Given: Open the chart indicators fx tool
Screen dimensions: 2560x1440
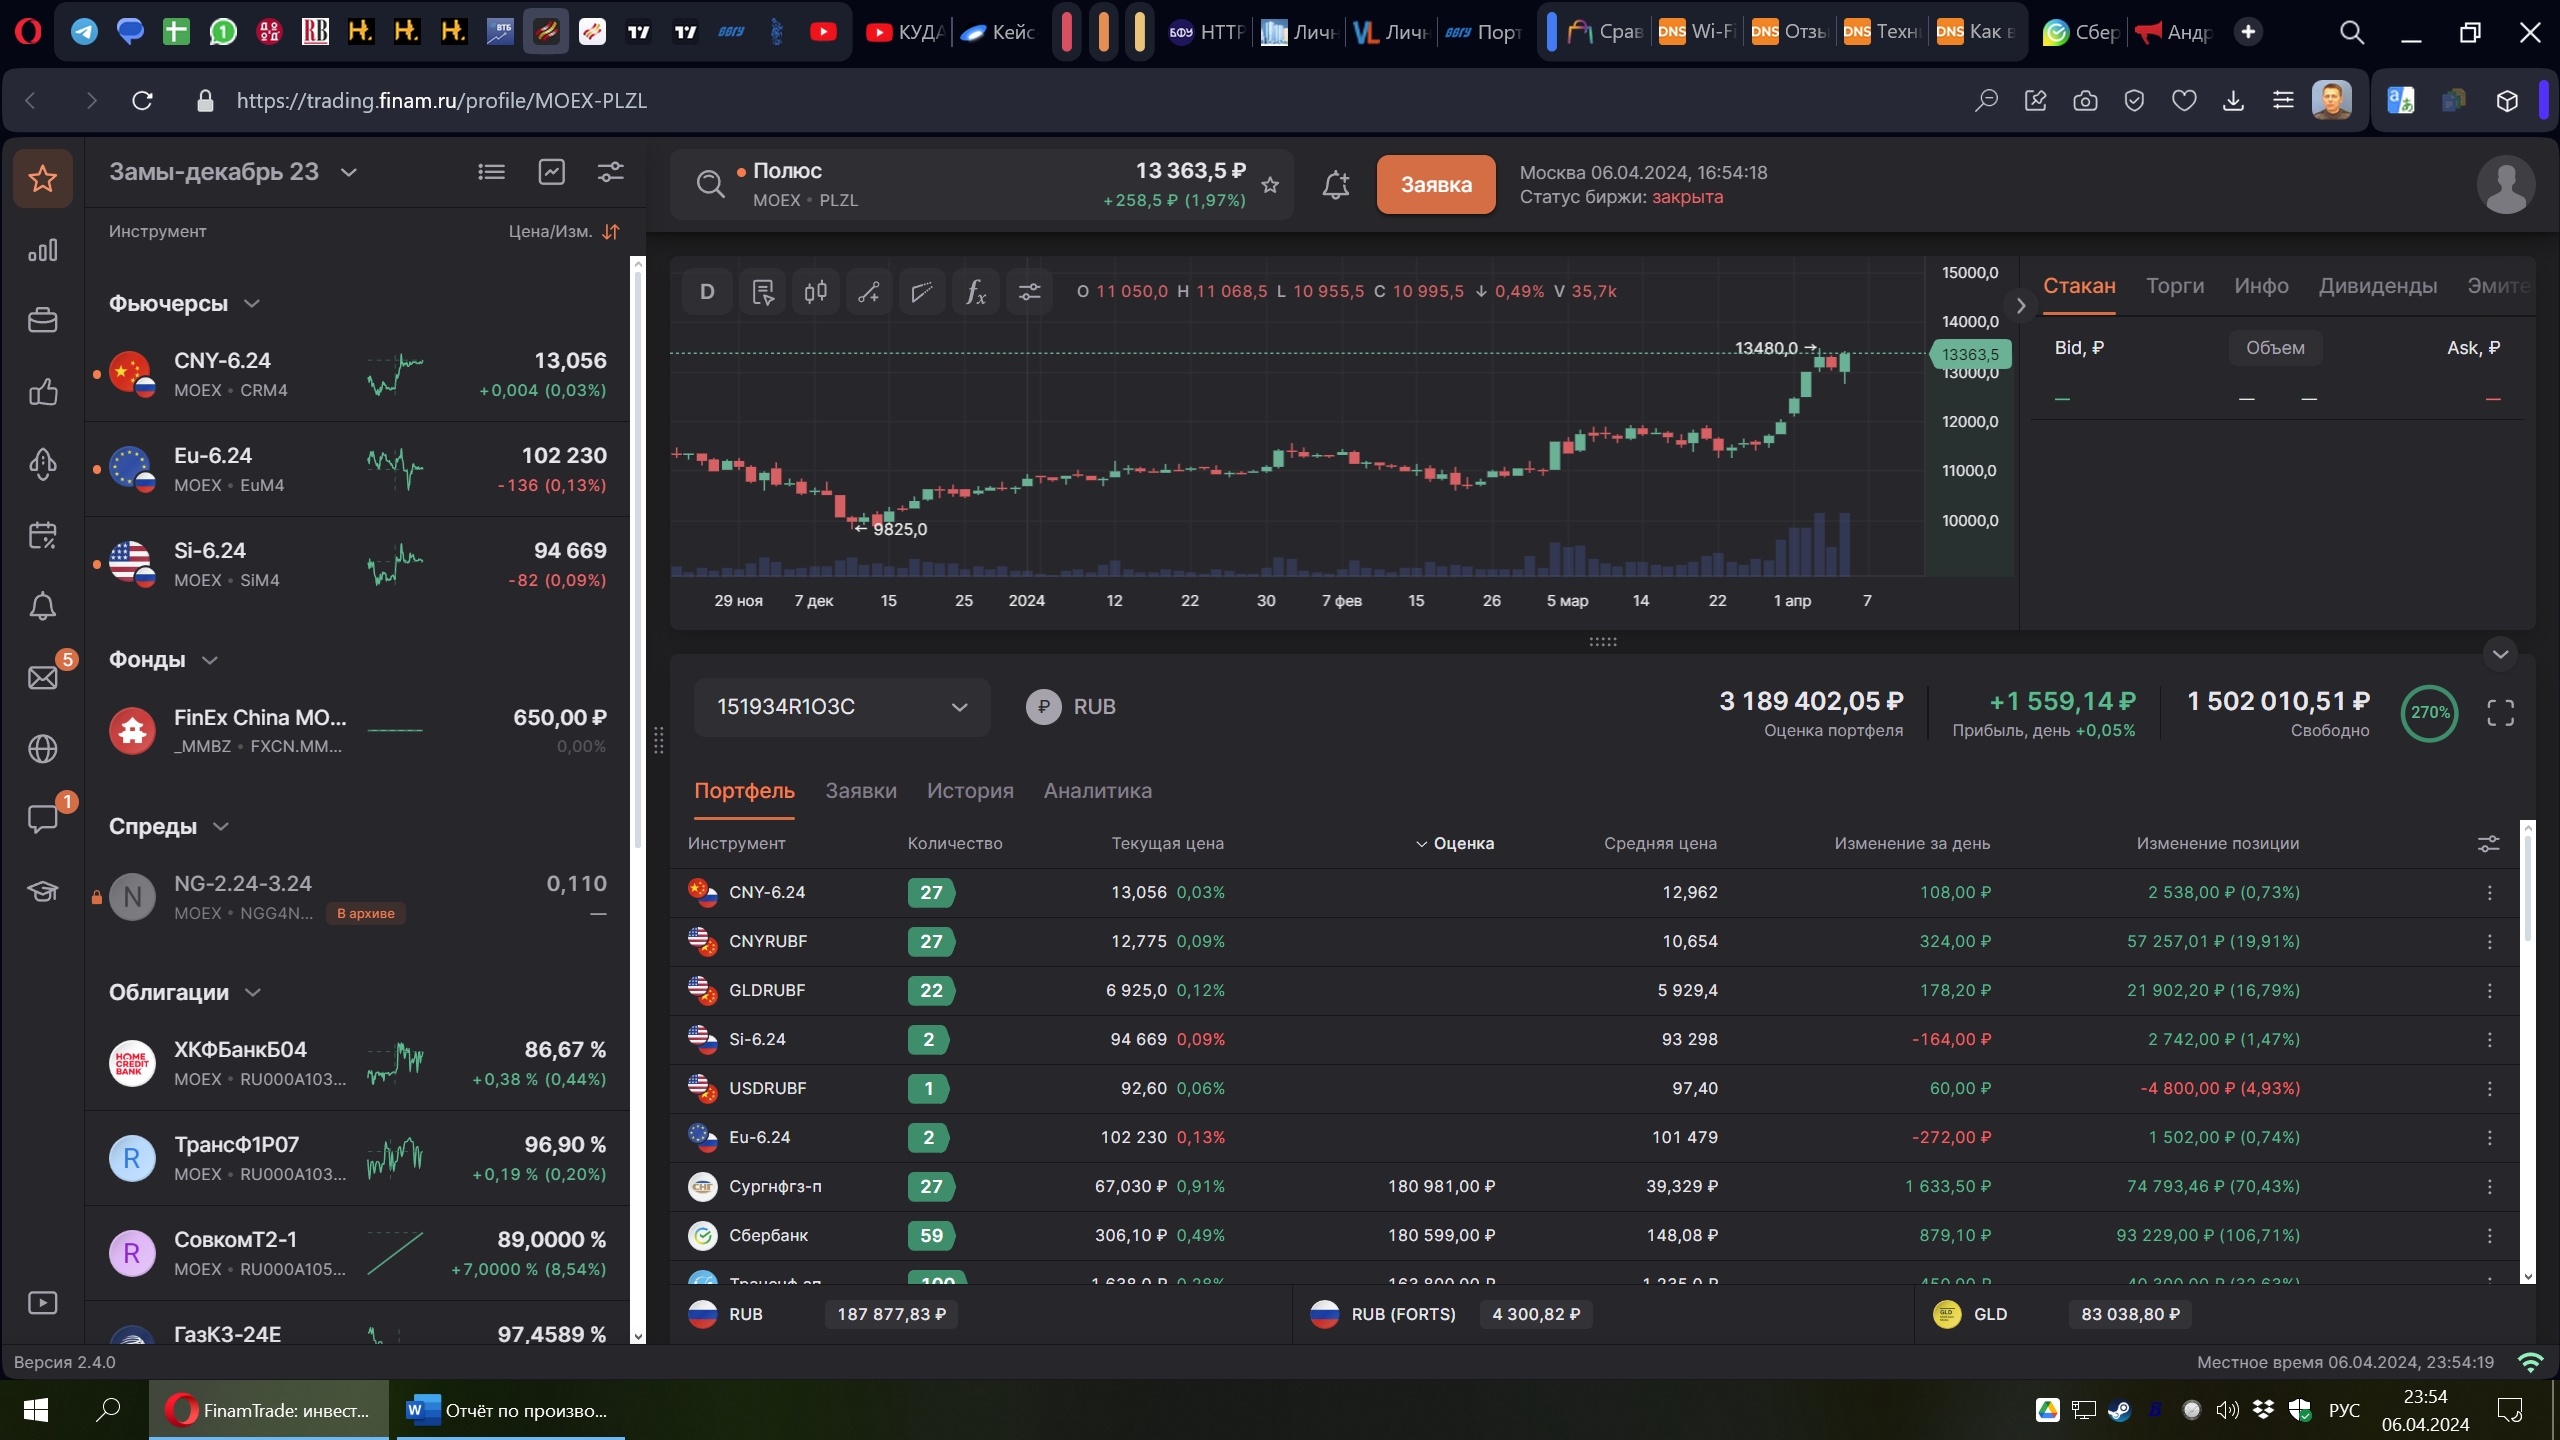Looking at the screenshot, I should click(975, 292).
